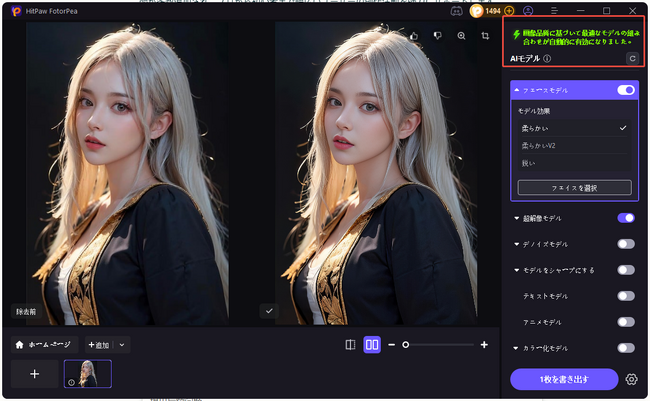
Task: Open the Discord community icon
Action: tap(457, 10)
